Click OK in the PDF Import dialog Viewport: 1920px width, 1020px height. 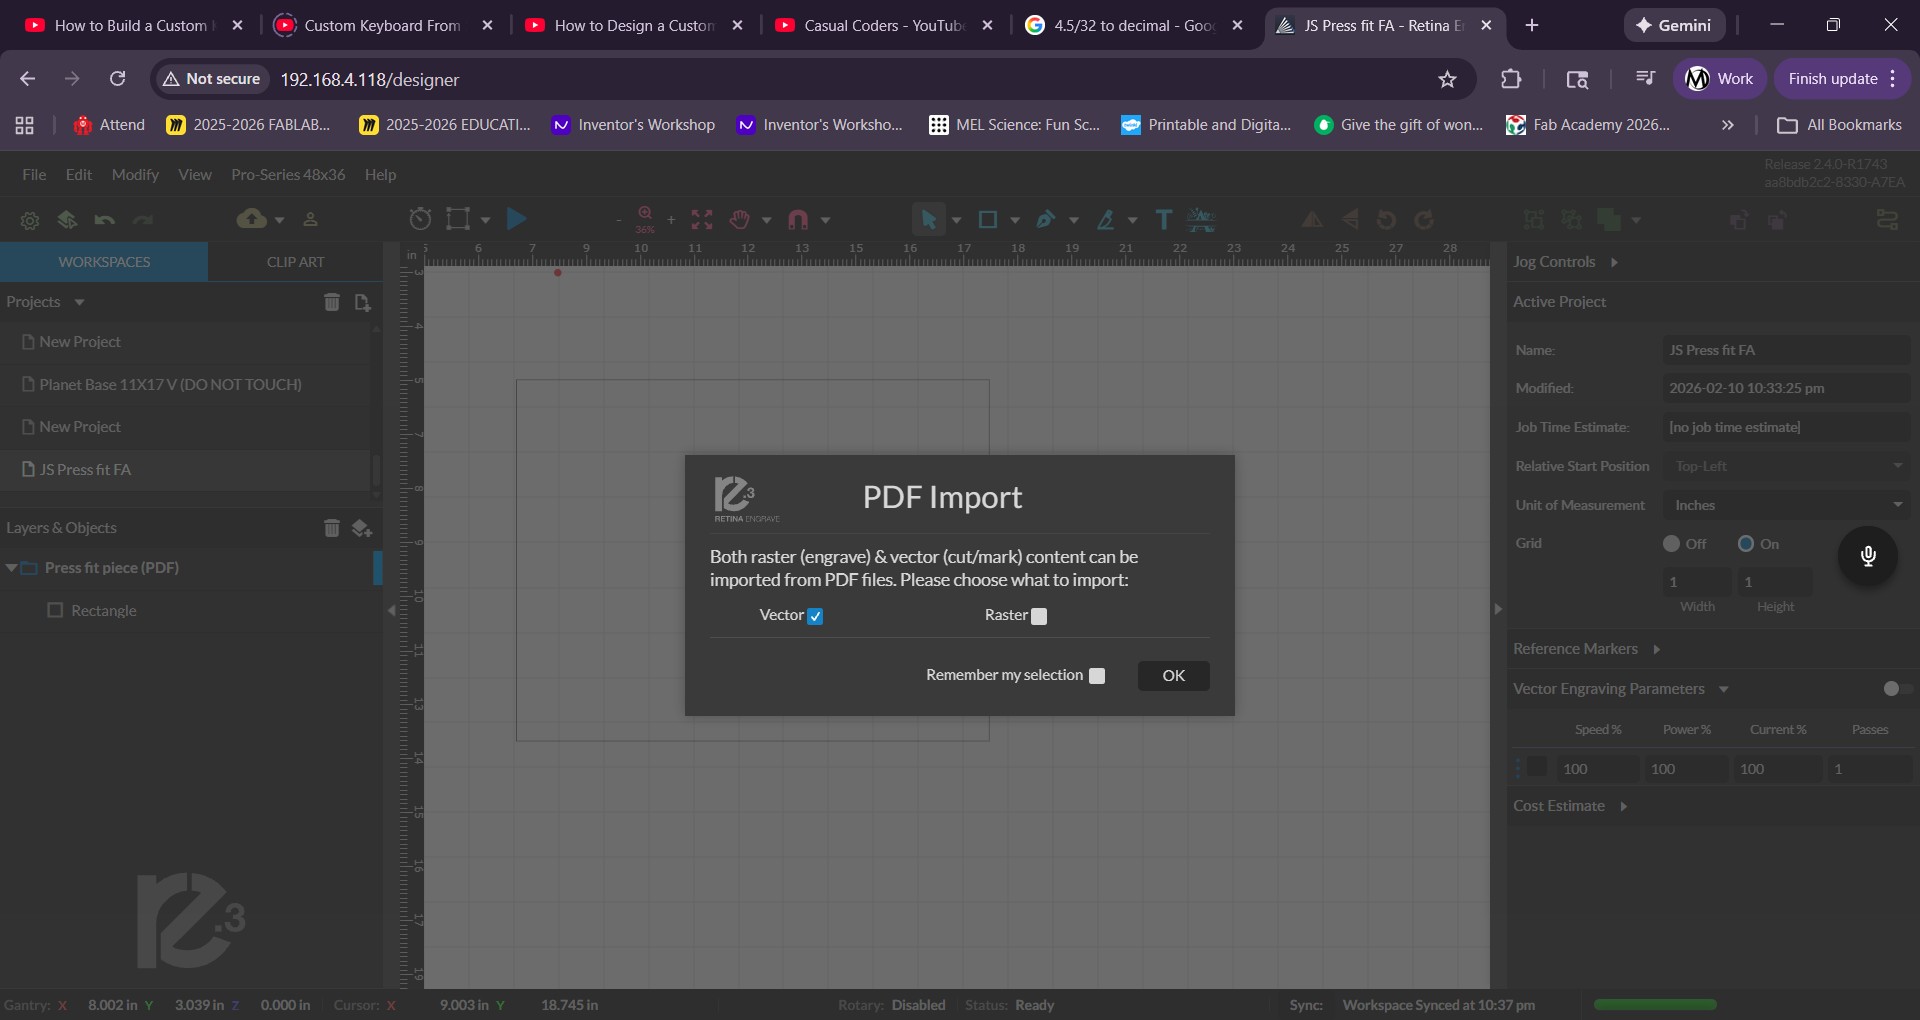tap(1174, 676)
